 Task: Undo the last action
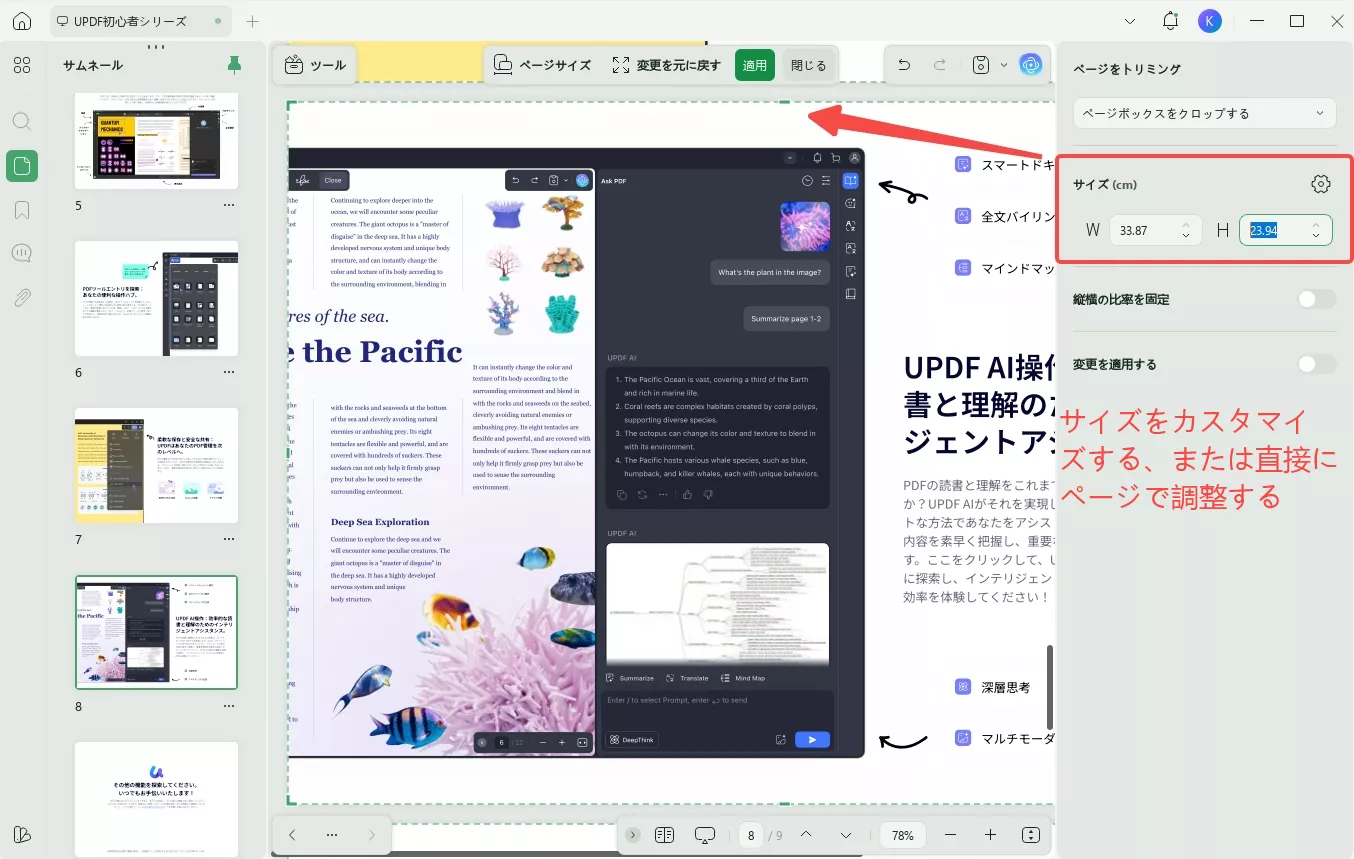click(x=904, y=65)
